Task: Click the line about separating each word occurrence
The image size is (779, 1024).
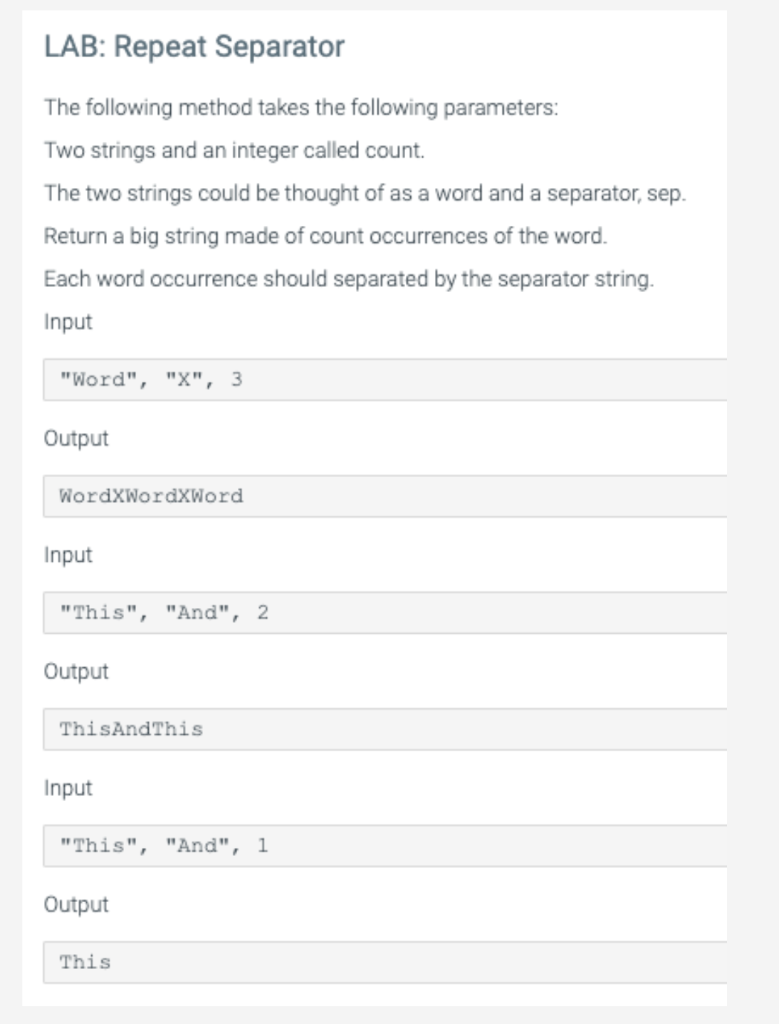Action: point(349,280)
